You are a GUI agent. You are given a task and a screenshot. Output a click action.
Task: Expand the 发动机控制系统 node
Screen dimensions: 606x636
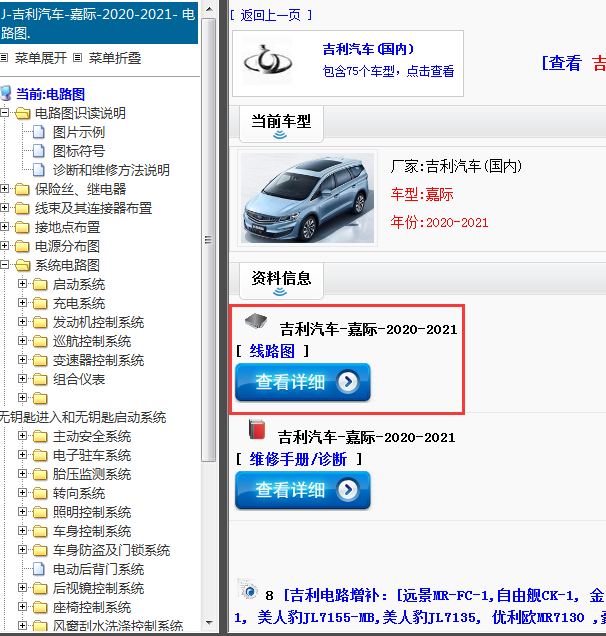click(x=23, y=322)
